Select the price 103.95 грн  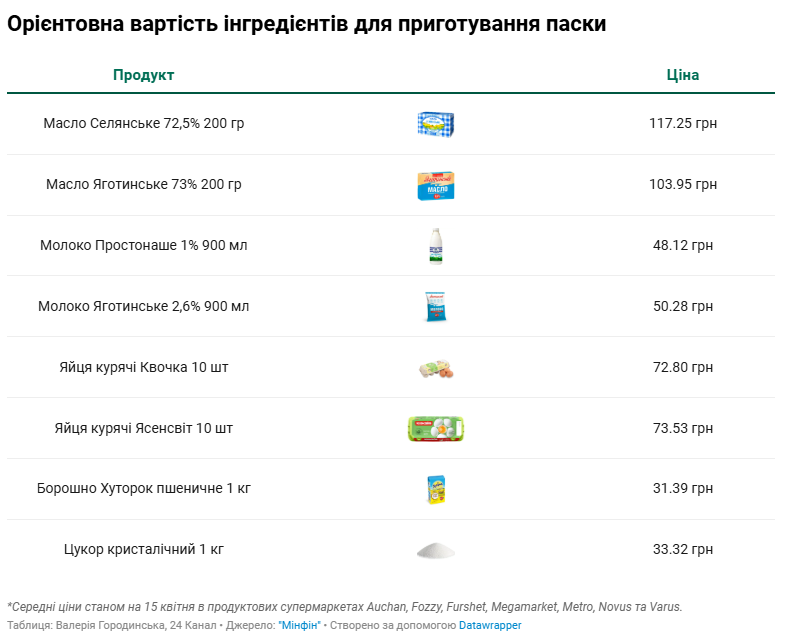(x=683, y=184)
